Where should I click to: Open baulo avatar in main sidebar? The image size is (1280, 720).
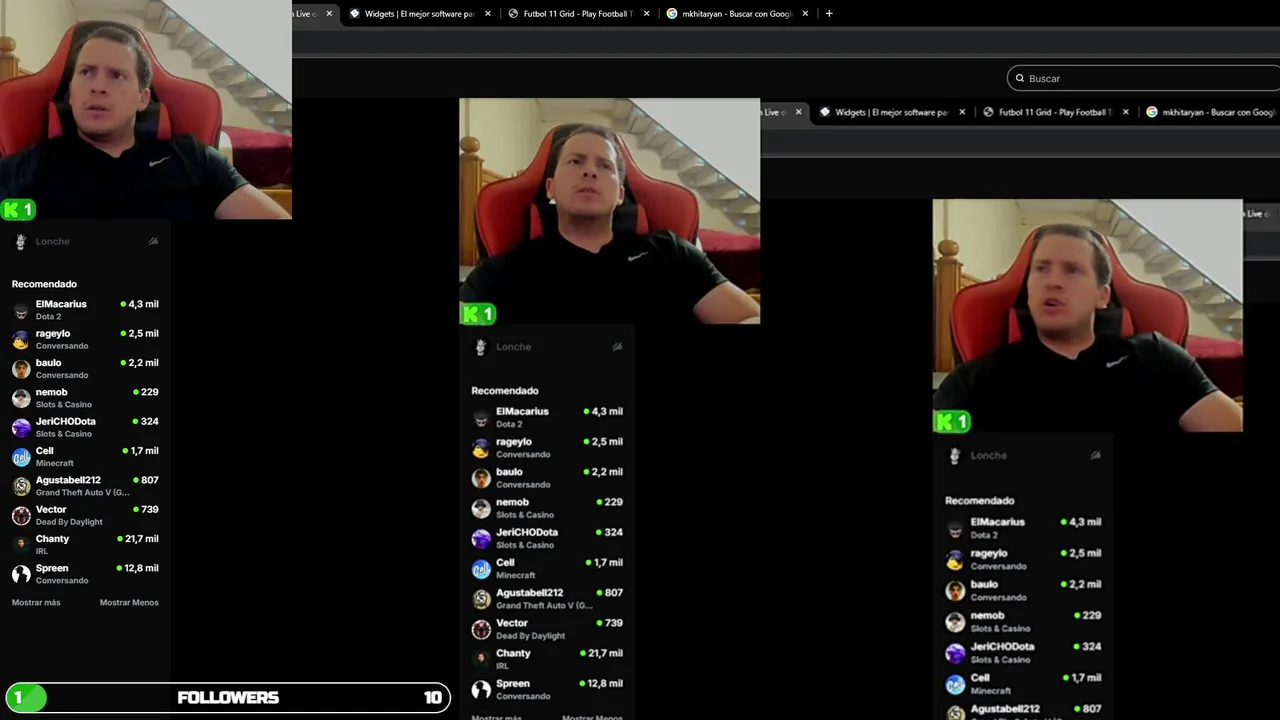(21, 368)
